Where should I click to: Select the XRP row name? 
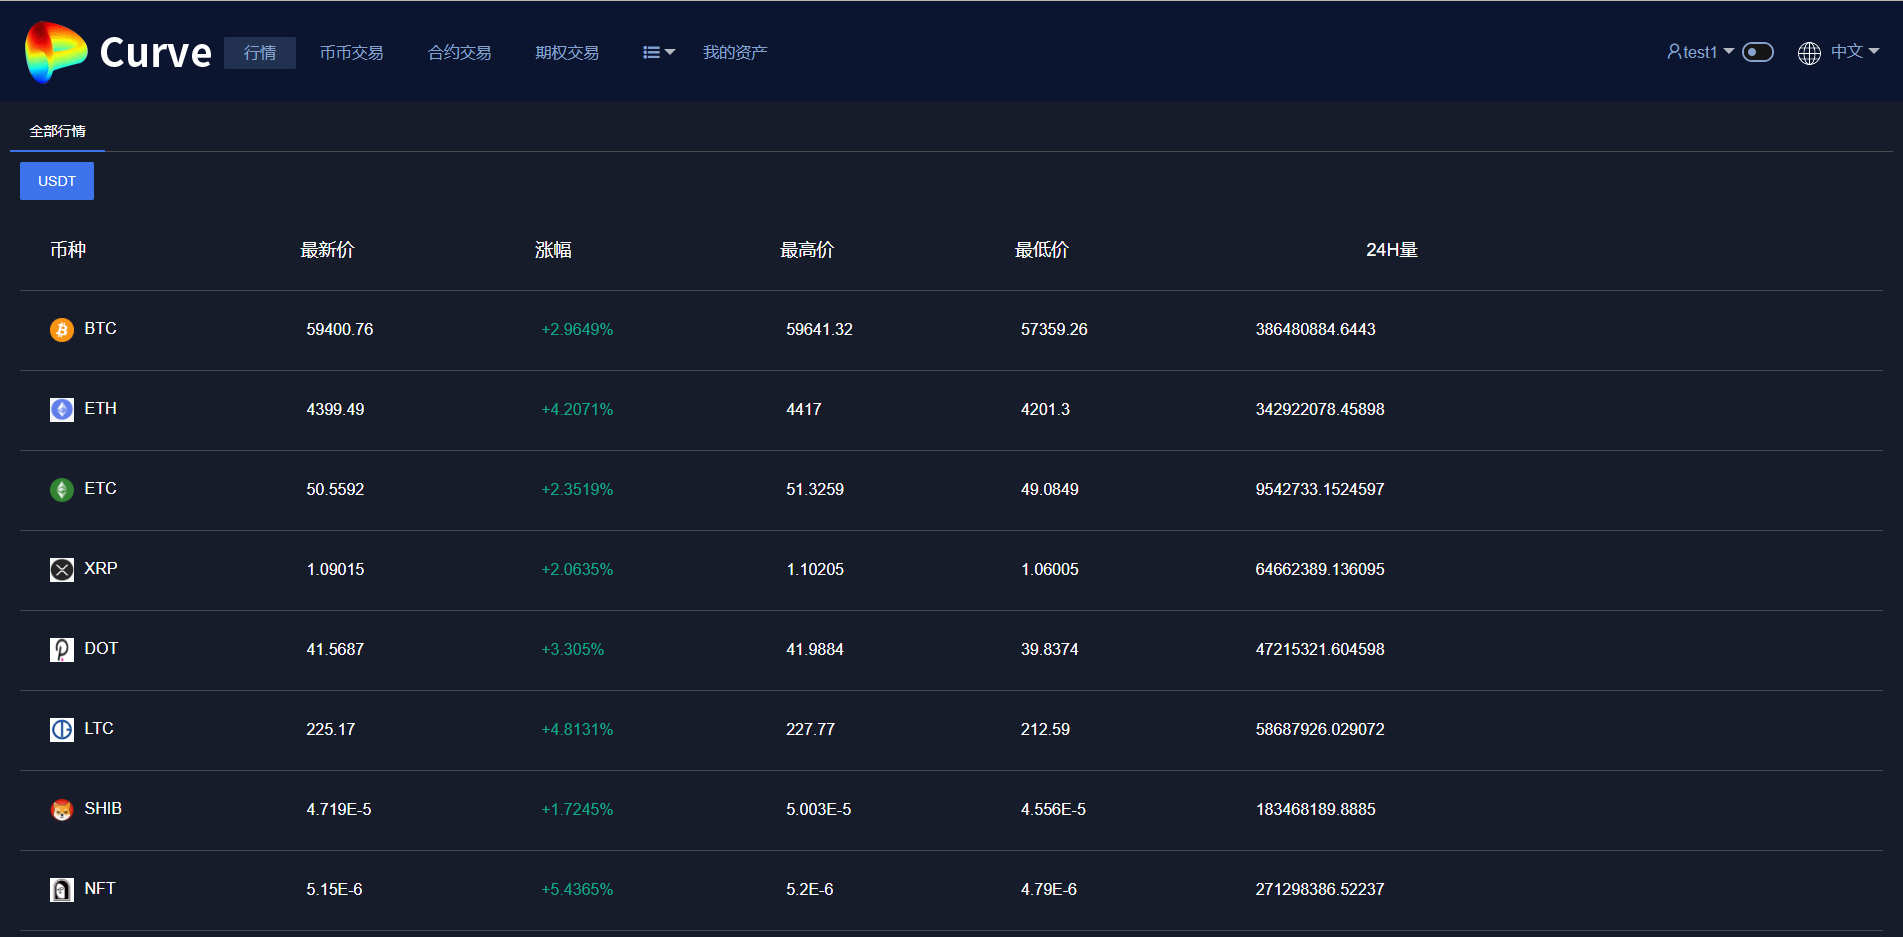pyautogui.click(x=101, y=569)
